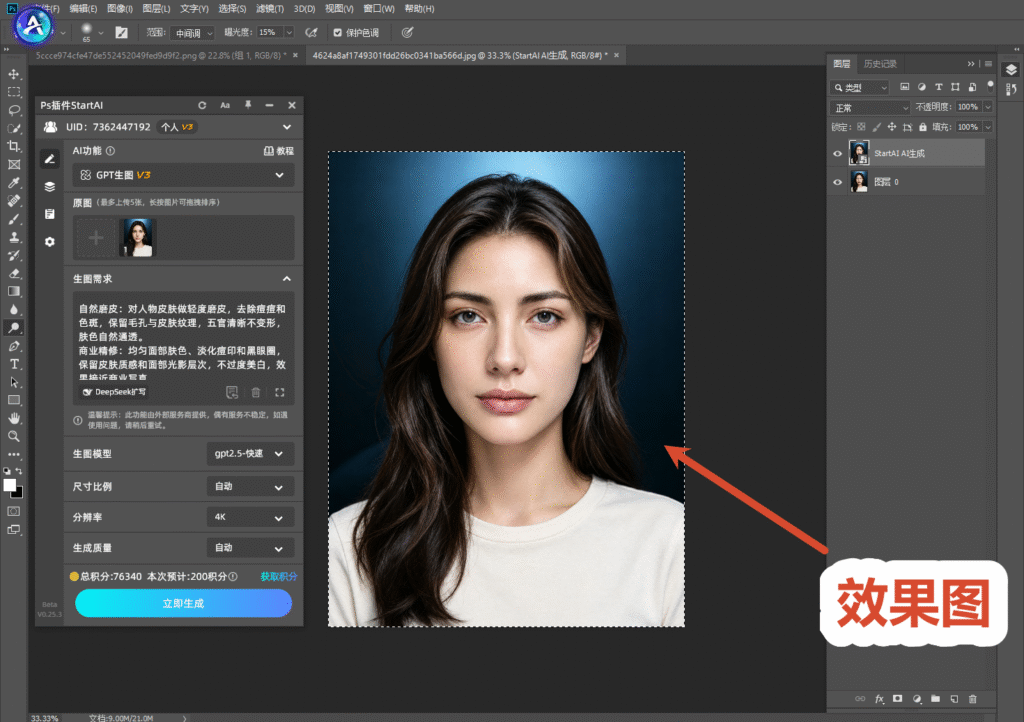
Task: Click the pin icon in StartAI panel
Action: (248, 105)
